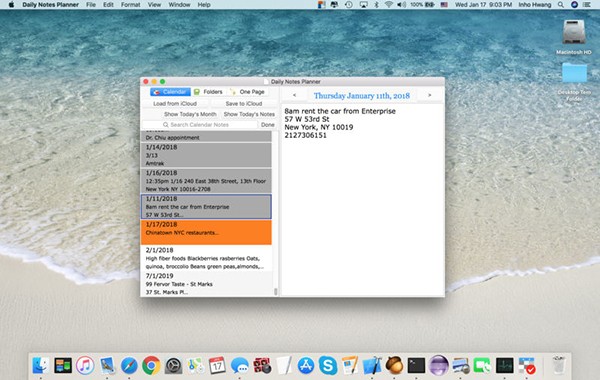Click Save to iCloud button

pos(244,104)
